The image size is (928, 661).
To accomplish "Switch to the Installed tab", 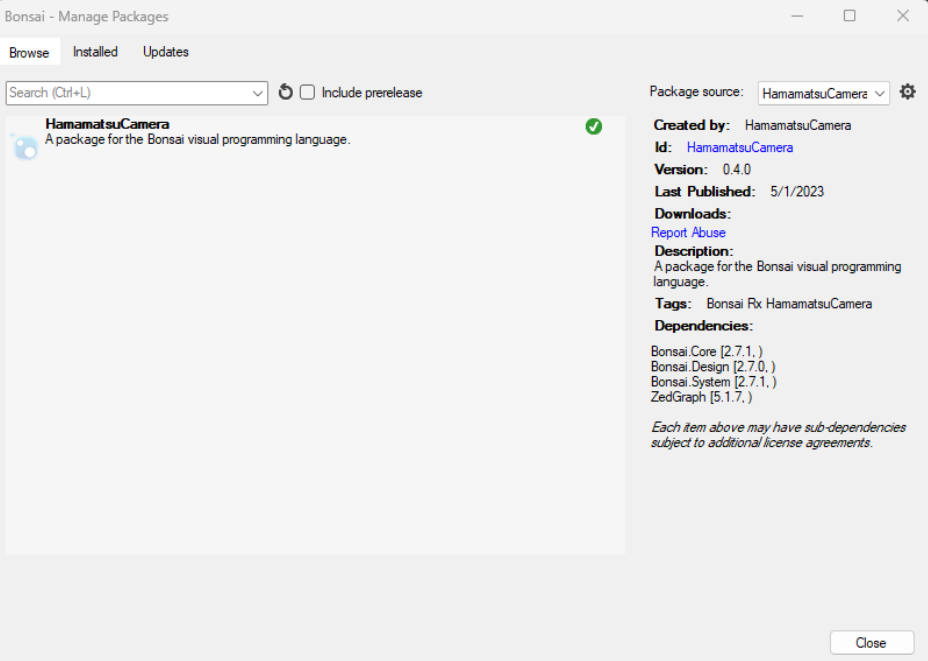I will (x=95, y=52).
